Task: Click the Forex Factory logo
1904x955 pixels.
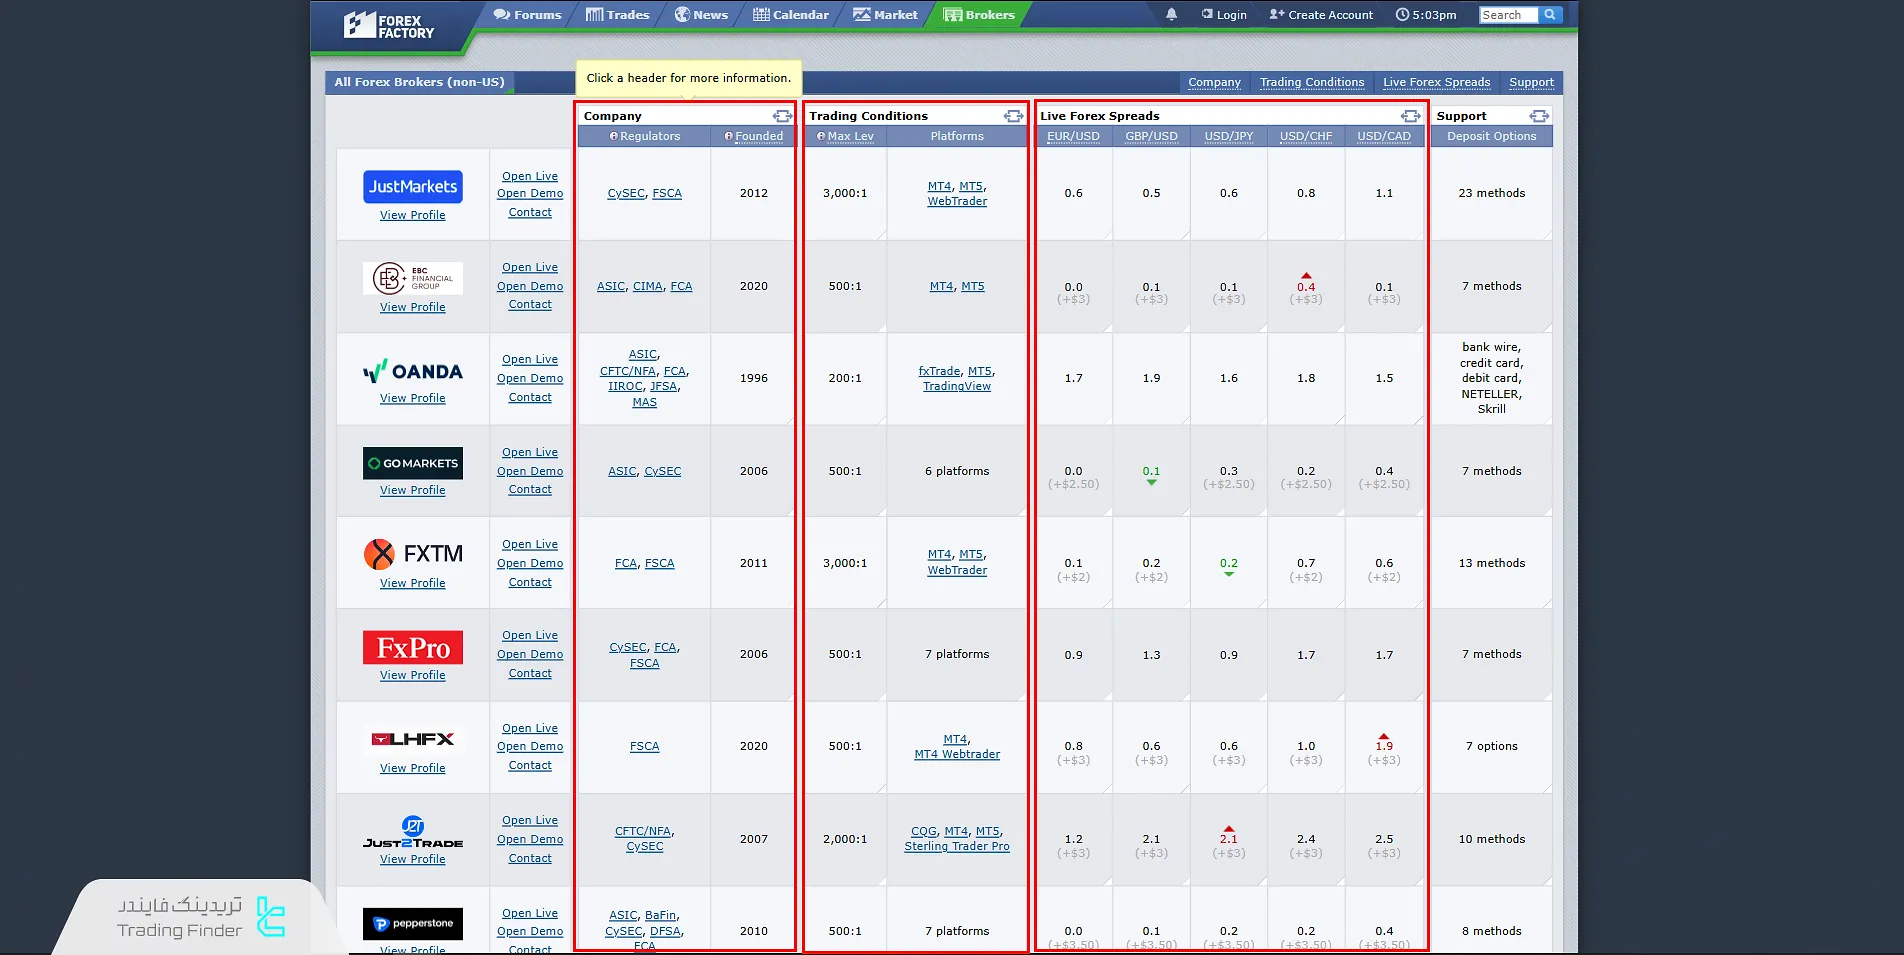Action: [389, 26]
